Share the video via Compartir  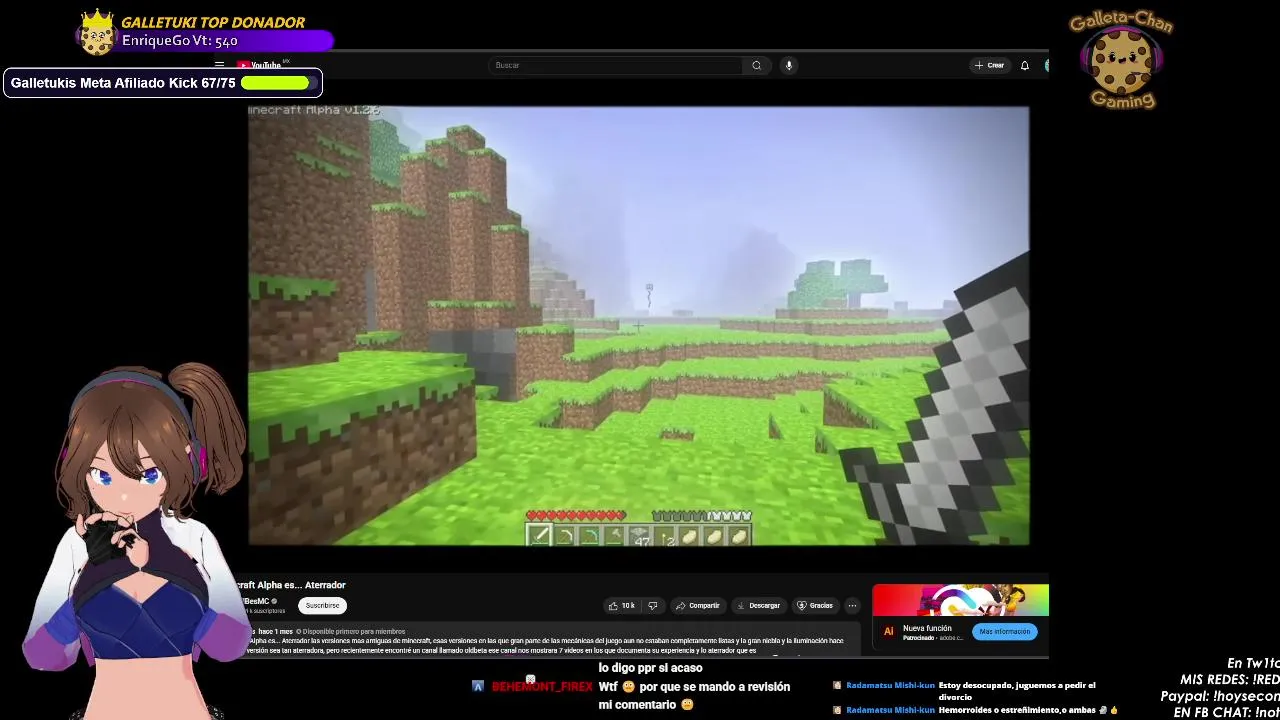coord(697,605)
